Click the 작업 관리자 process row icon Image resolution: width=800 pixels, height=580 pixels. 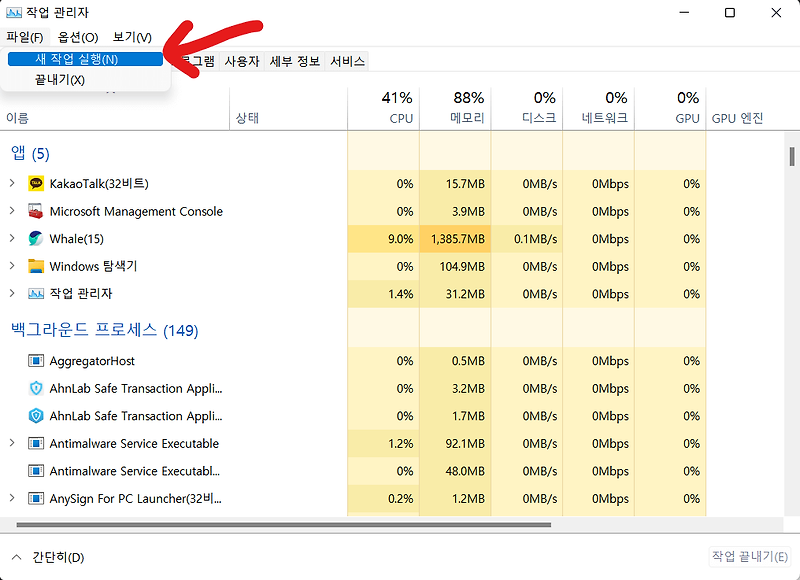(36, 294)
